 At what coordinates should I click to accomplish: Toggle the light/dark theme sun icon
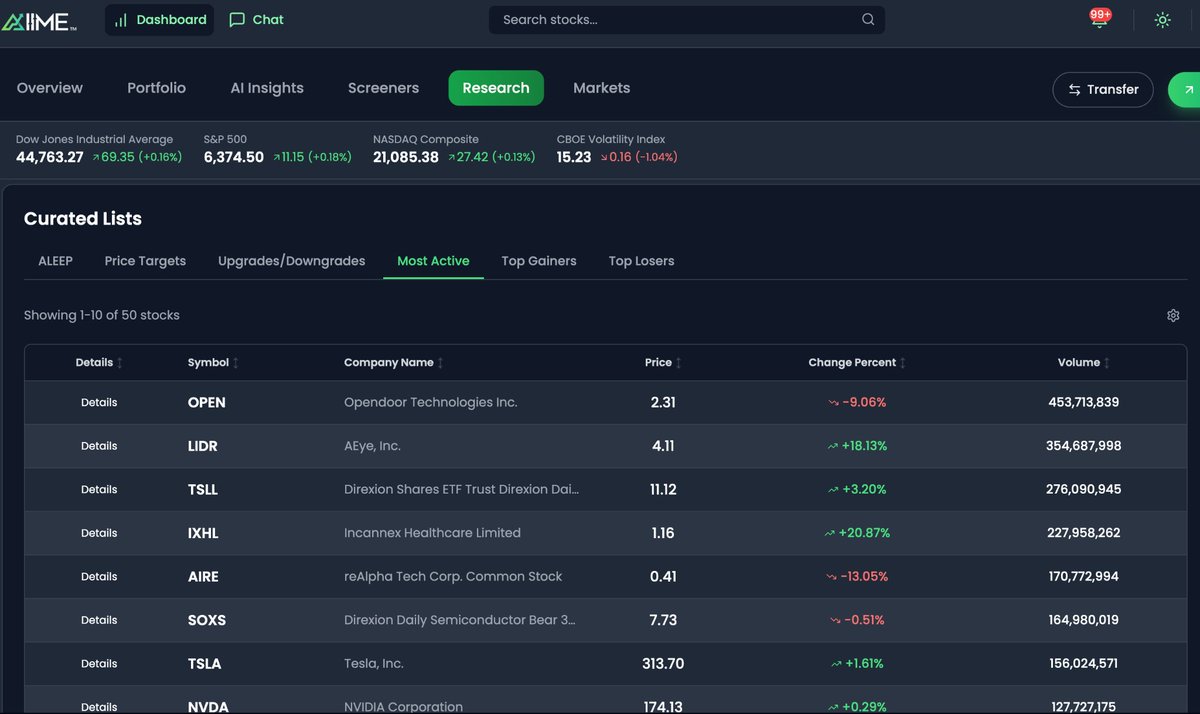coord(1162,20)
